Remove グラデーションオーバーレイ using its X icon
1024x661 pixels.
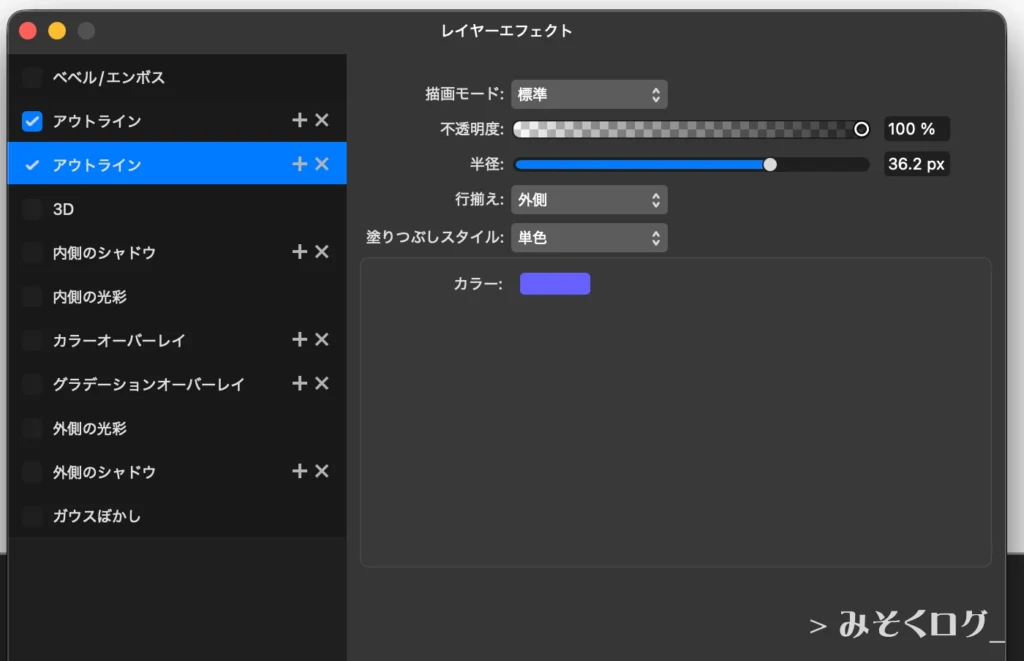(321, 384)
